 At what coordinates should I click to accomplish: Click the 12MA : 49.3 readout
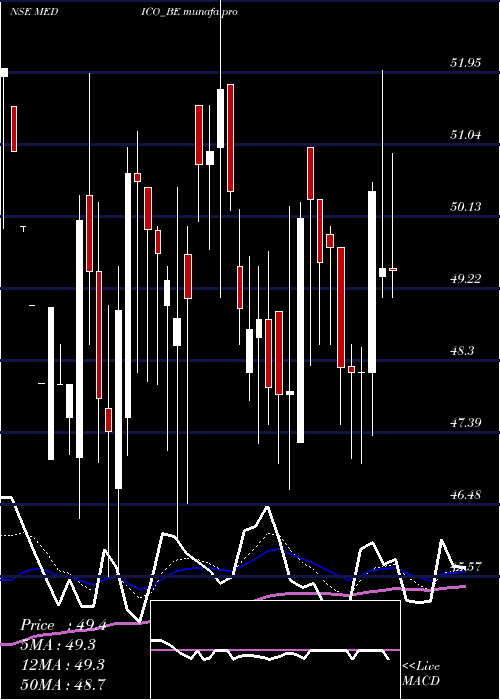[x=63, y=664]
